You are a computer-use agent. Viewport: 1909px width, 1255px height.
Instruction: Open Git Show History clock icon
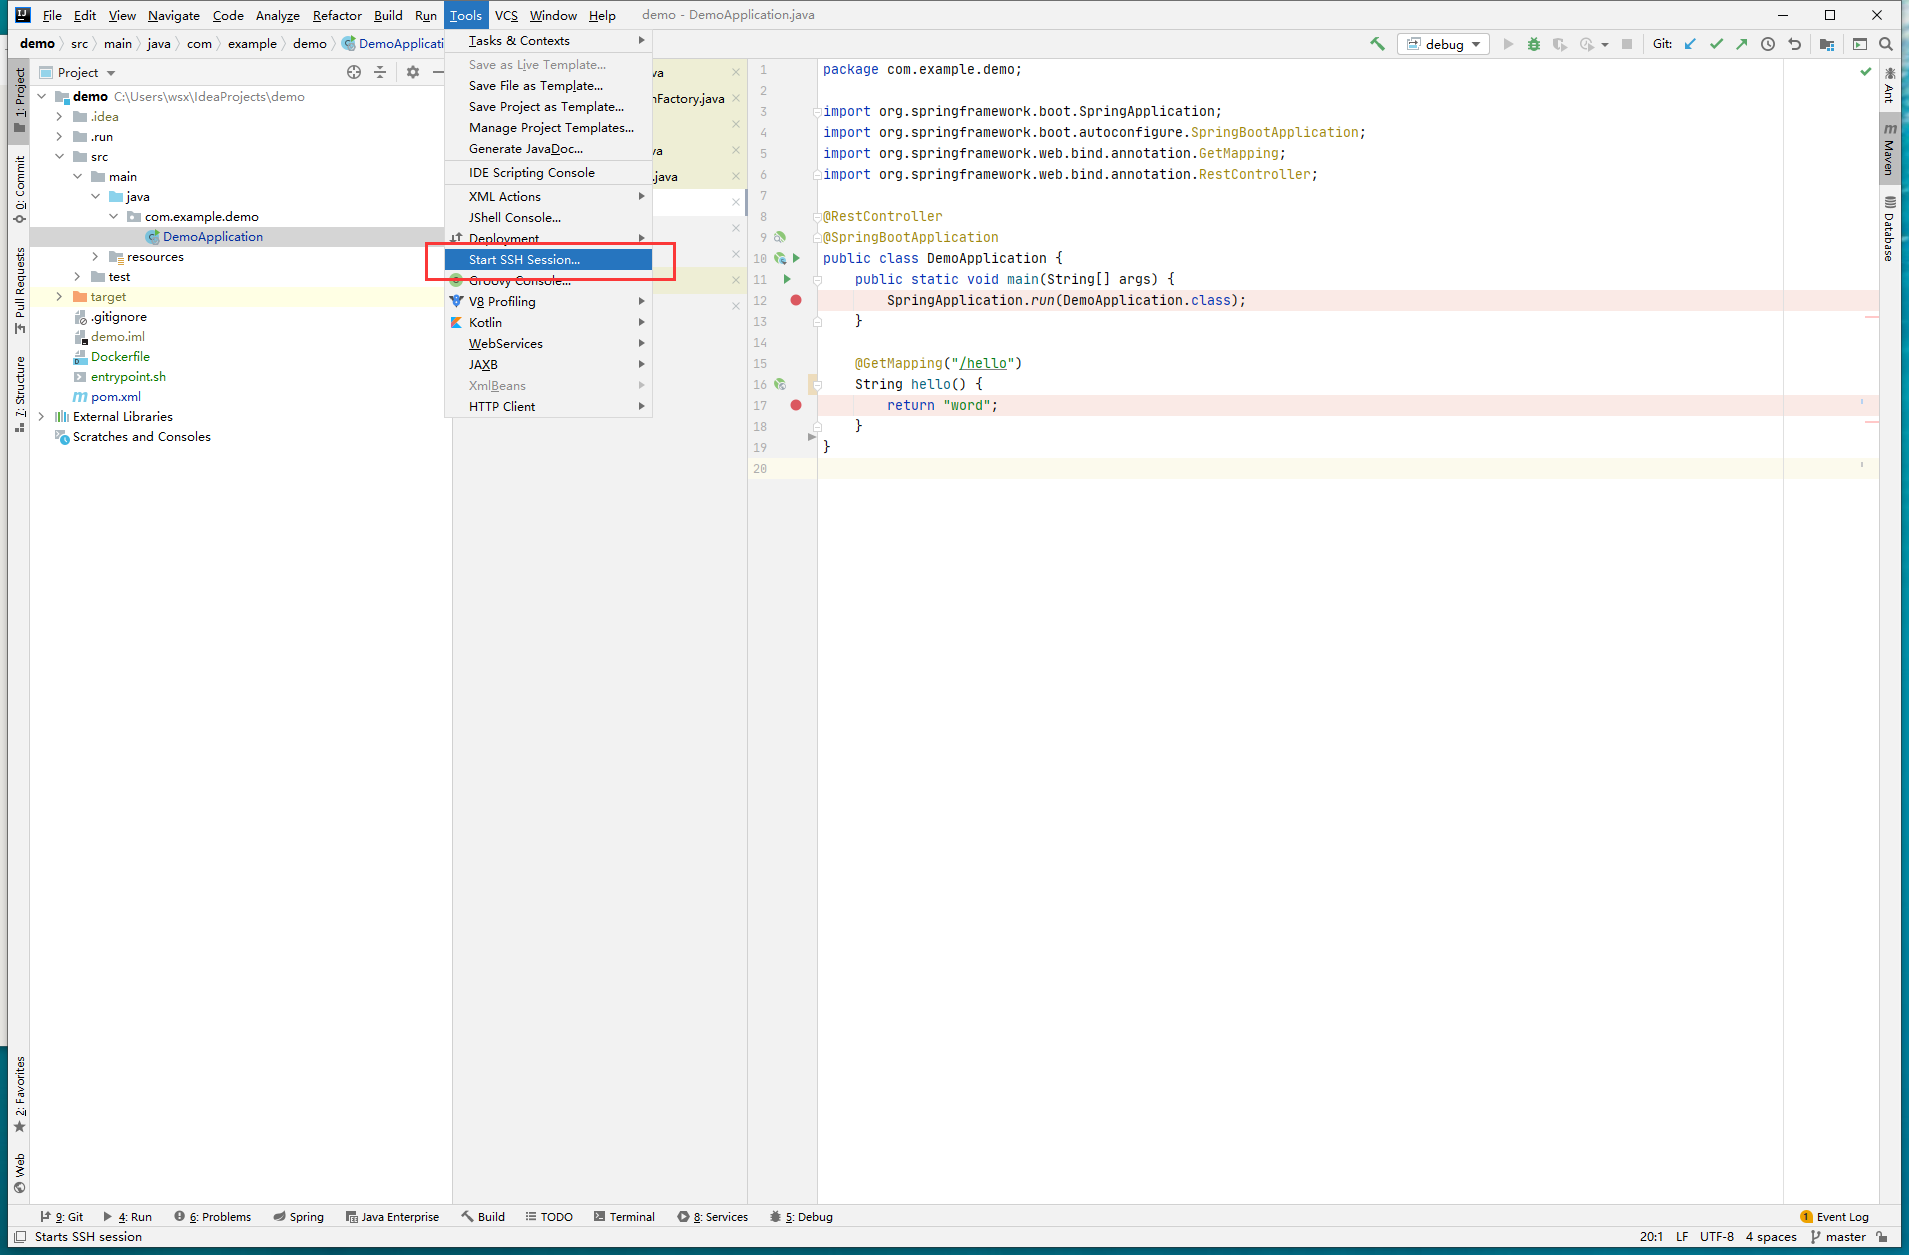pos(1768,44)
